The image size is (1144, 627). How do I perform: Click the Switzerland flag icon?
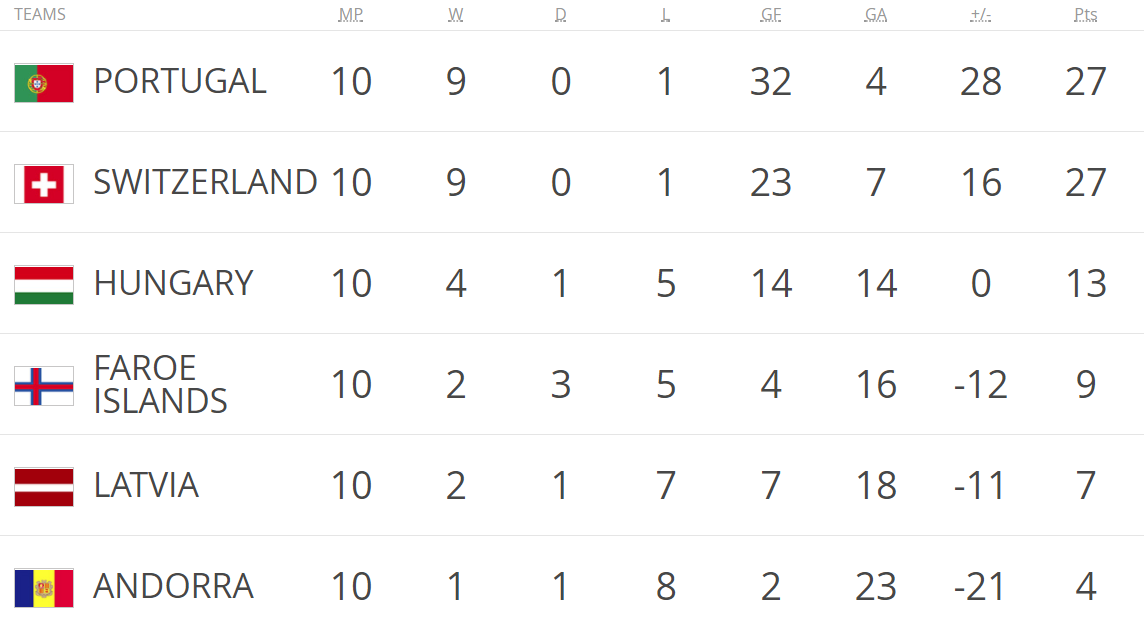[44, 184]
